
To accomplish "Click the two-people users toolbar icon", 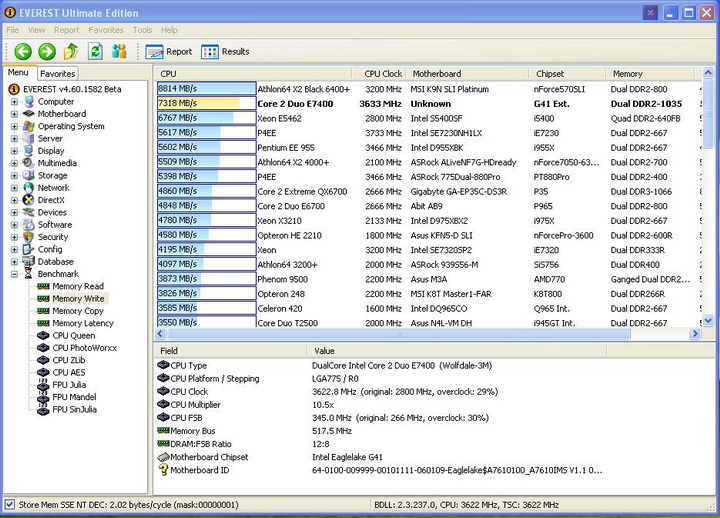I will point(119,51).
